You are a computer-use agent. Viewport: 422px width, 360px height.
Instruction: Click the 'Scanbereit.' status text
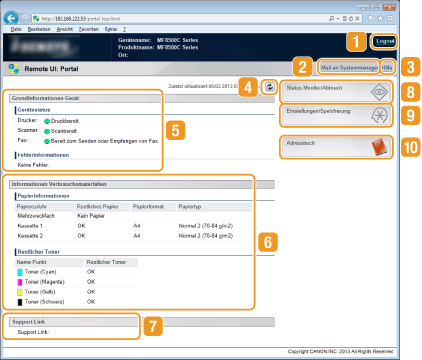[64, 131]
